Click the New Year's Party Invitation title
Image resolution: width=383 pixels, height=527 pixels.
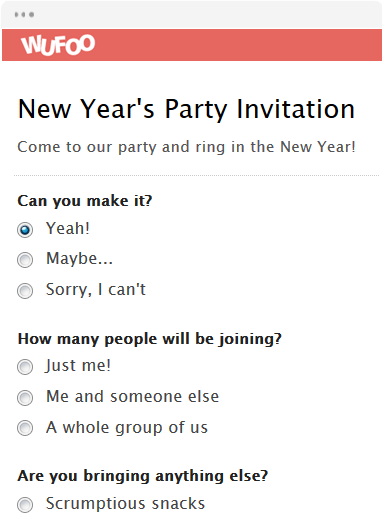(186, 110)
